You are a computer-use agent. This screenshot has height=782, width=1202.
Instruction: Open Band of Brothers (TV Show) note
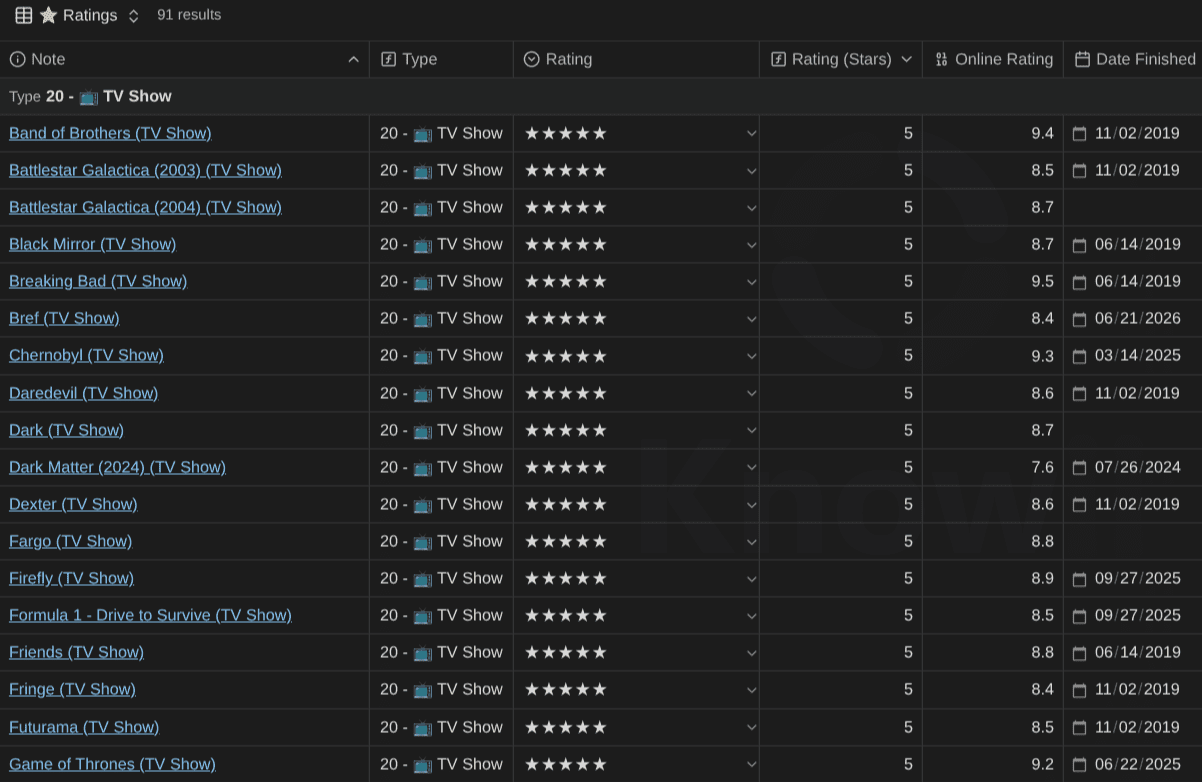(x=110, y=133)
